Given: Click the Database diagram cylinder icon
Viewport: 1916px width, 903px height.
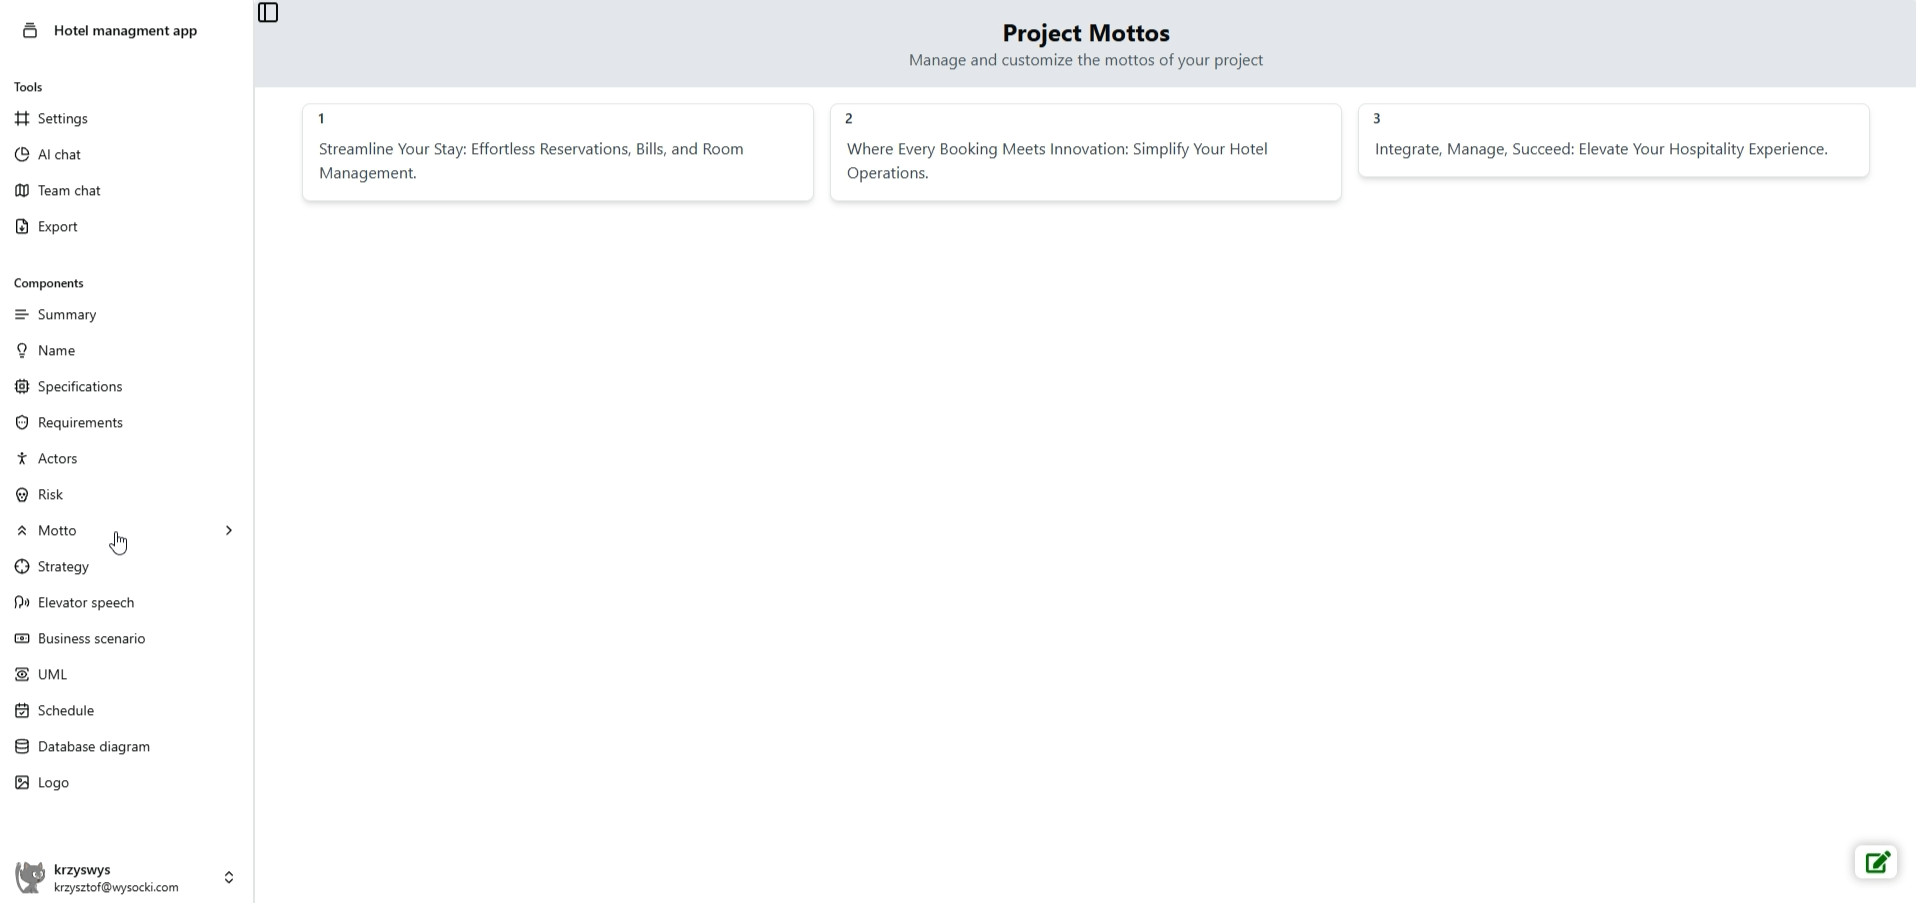Looking at the screenshot, I should pos(22,747).
